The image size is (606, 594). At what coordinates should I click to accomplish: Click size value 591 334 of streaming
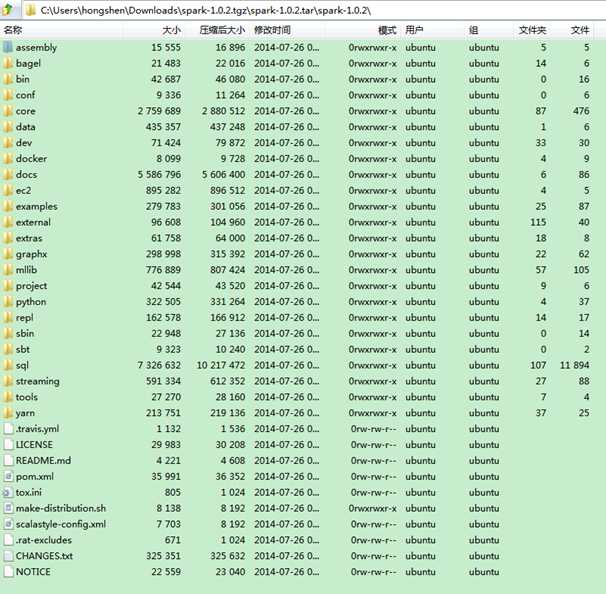(x=163, y=381)
